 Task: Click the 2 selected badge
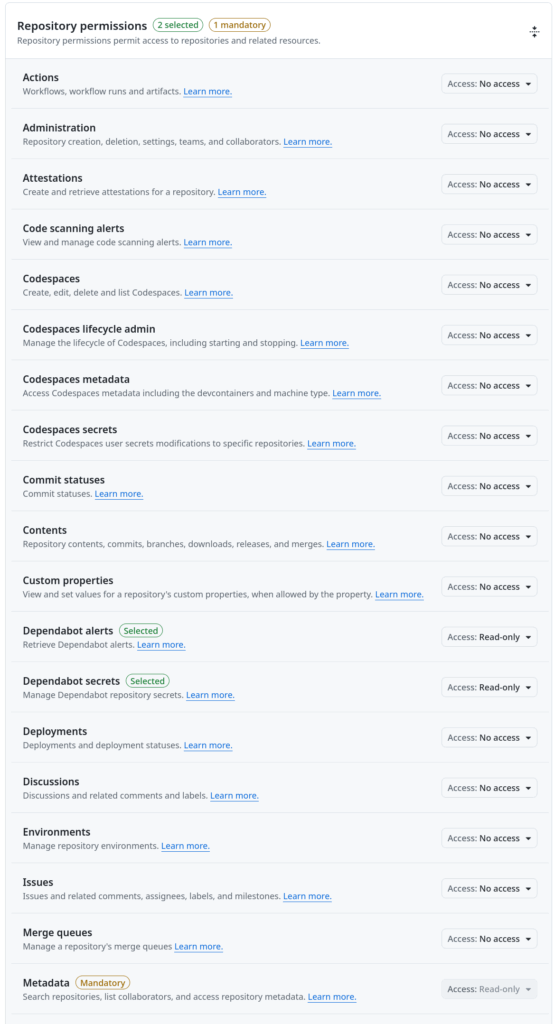pyautogui.click(x=178, y=25)
